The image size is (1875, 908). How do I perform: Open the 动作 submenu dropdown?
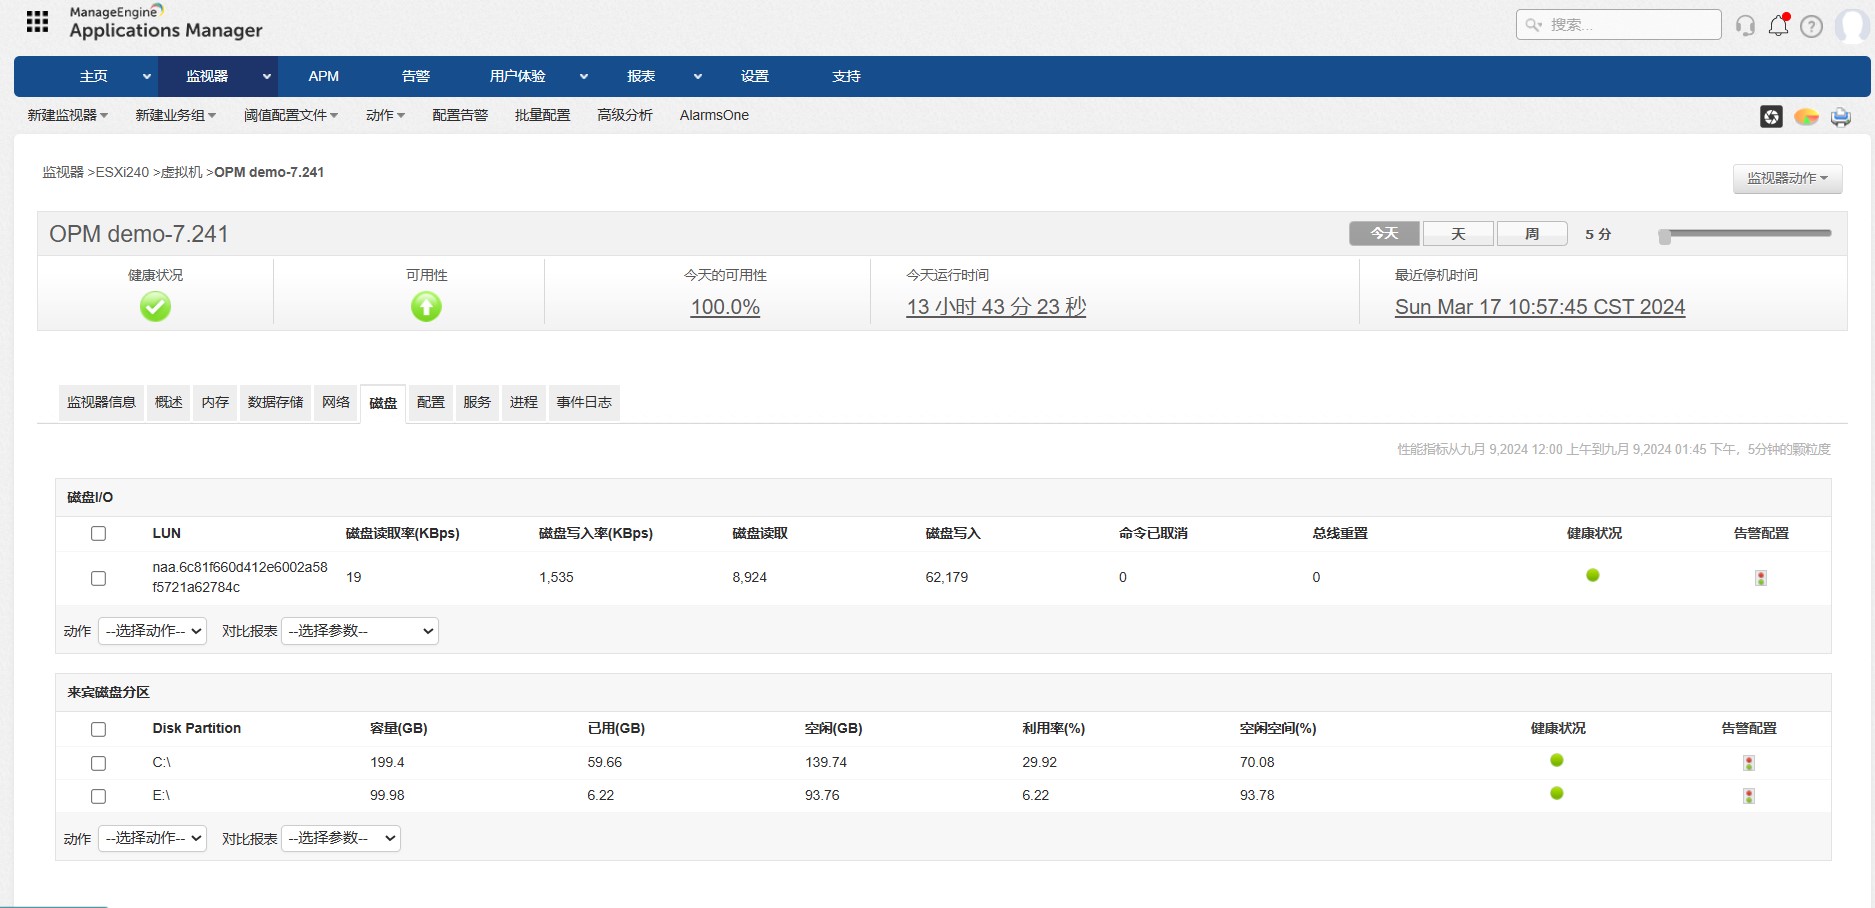385,115
